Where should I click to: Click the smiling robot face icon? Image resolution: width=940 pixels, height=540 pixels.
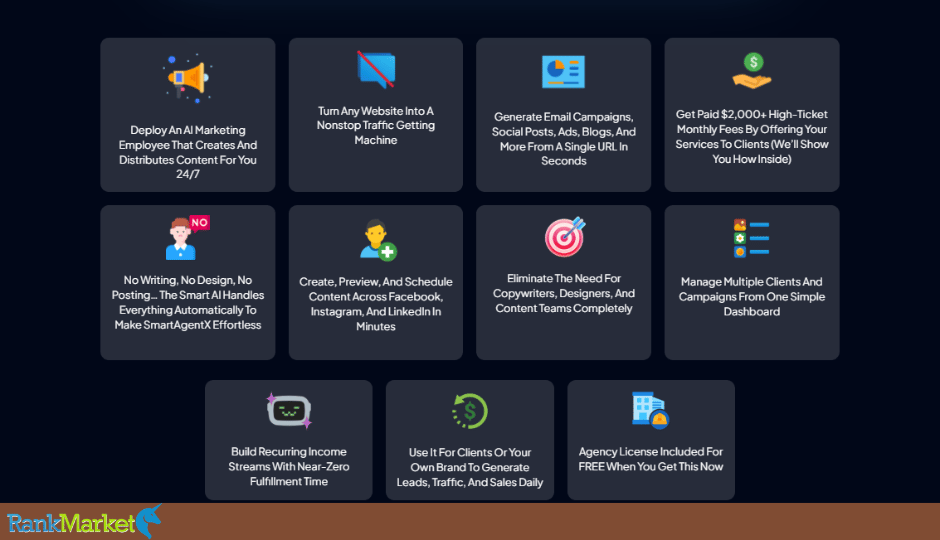click(x=289, y=411)
